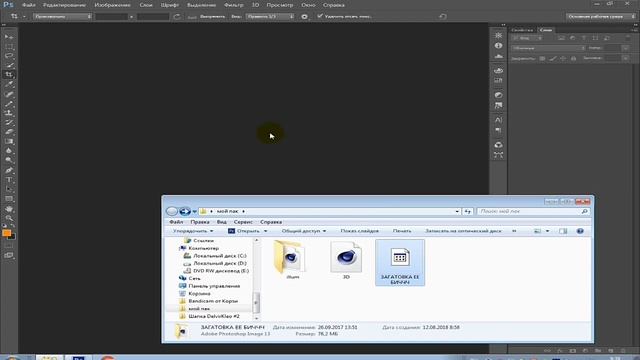
Task: Switch to the Свойства panel tab
Action: coord(522,30)
